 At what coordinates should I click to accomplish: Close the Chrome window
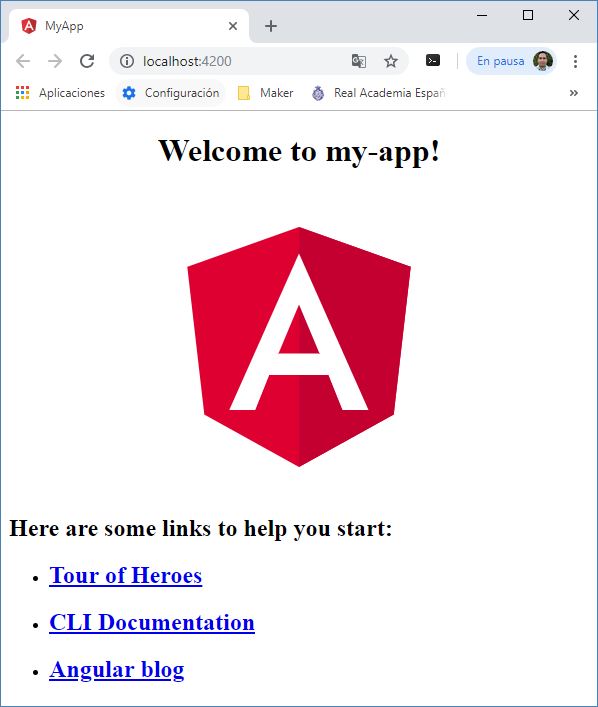pos(574,15)
